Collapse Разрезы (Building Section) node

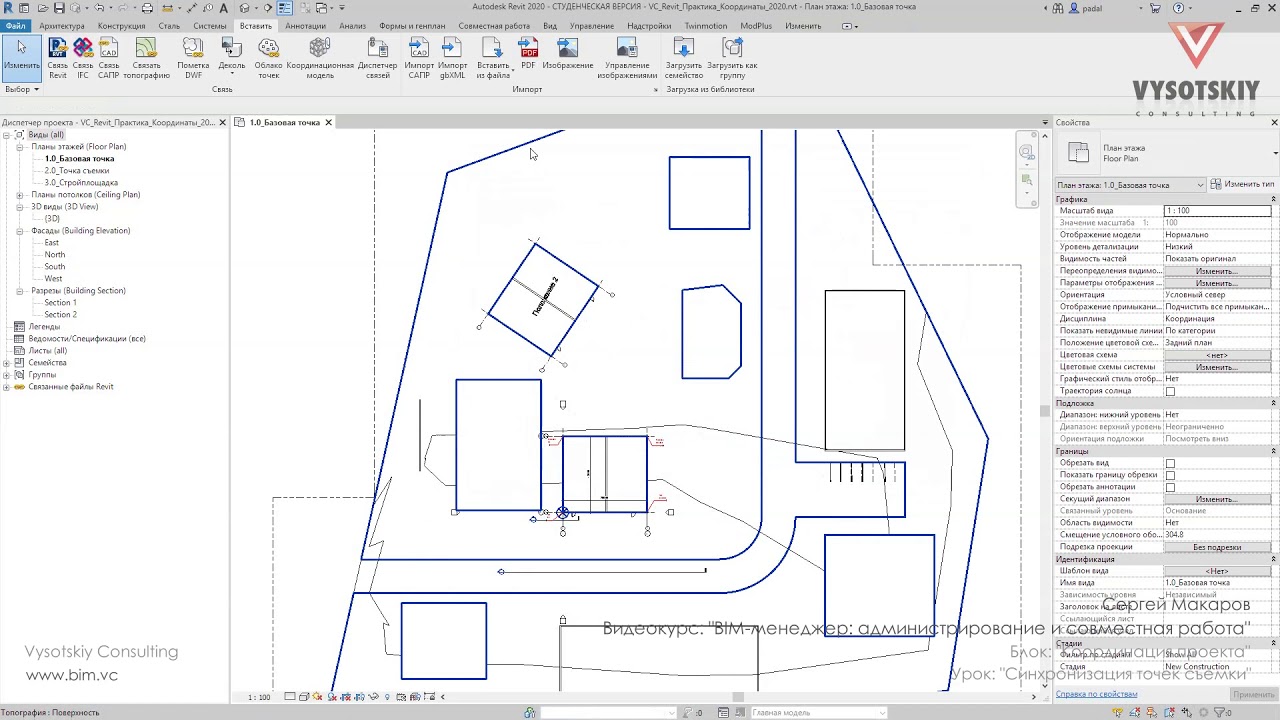(x=19, y=291)
